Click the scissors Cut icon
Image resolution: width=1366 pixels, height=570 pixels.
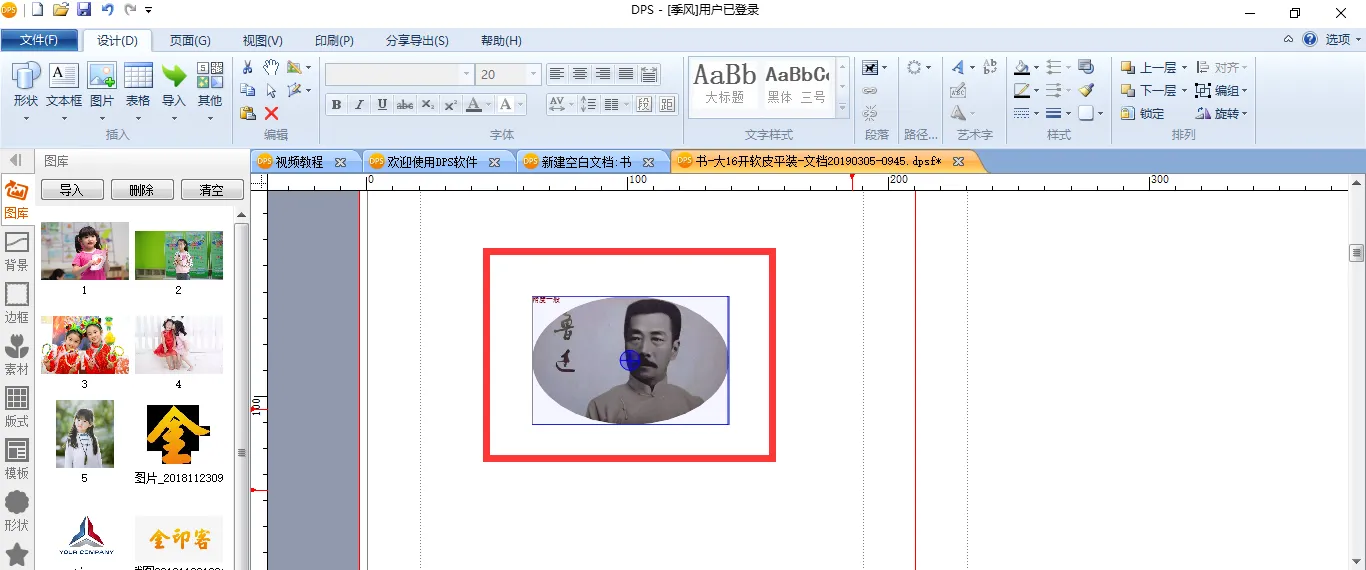tap(248, 67)
